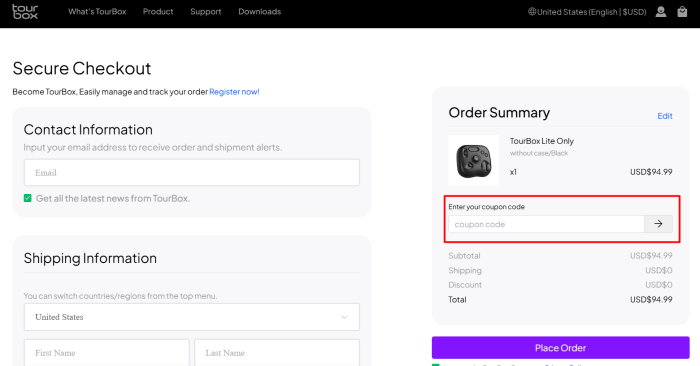The image size is (700, 366).
Task: Edit the Order Summary
Action: click(665, 116)
